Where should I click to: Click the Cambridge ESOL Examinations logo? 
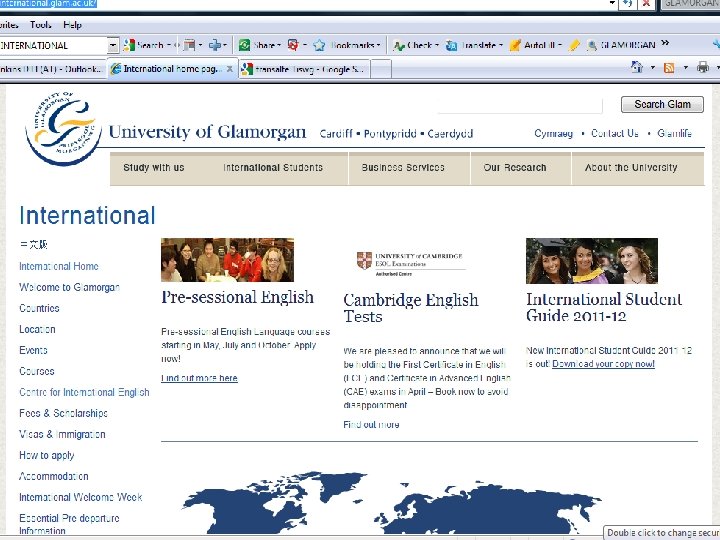point(411,264)
